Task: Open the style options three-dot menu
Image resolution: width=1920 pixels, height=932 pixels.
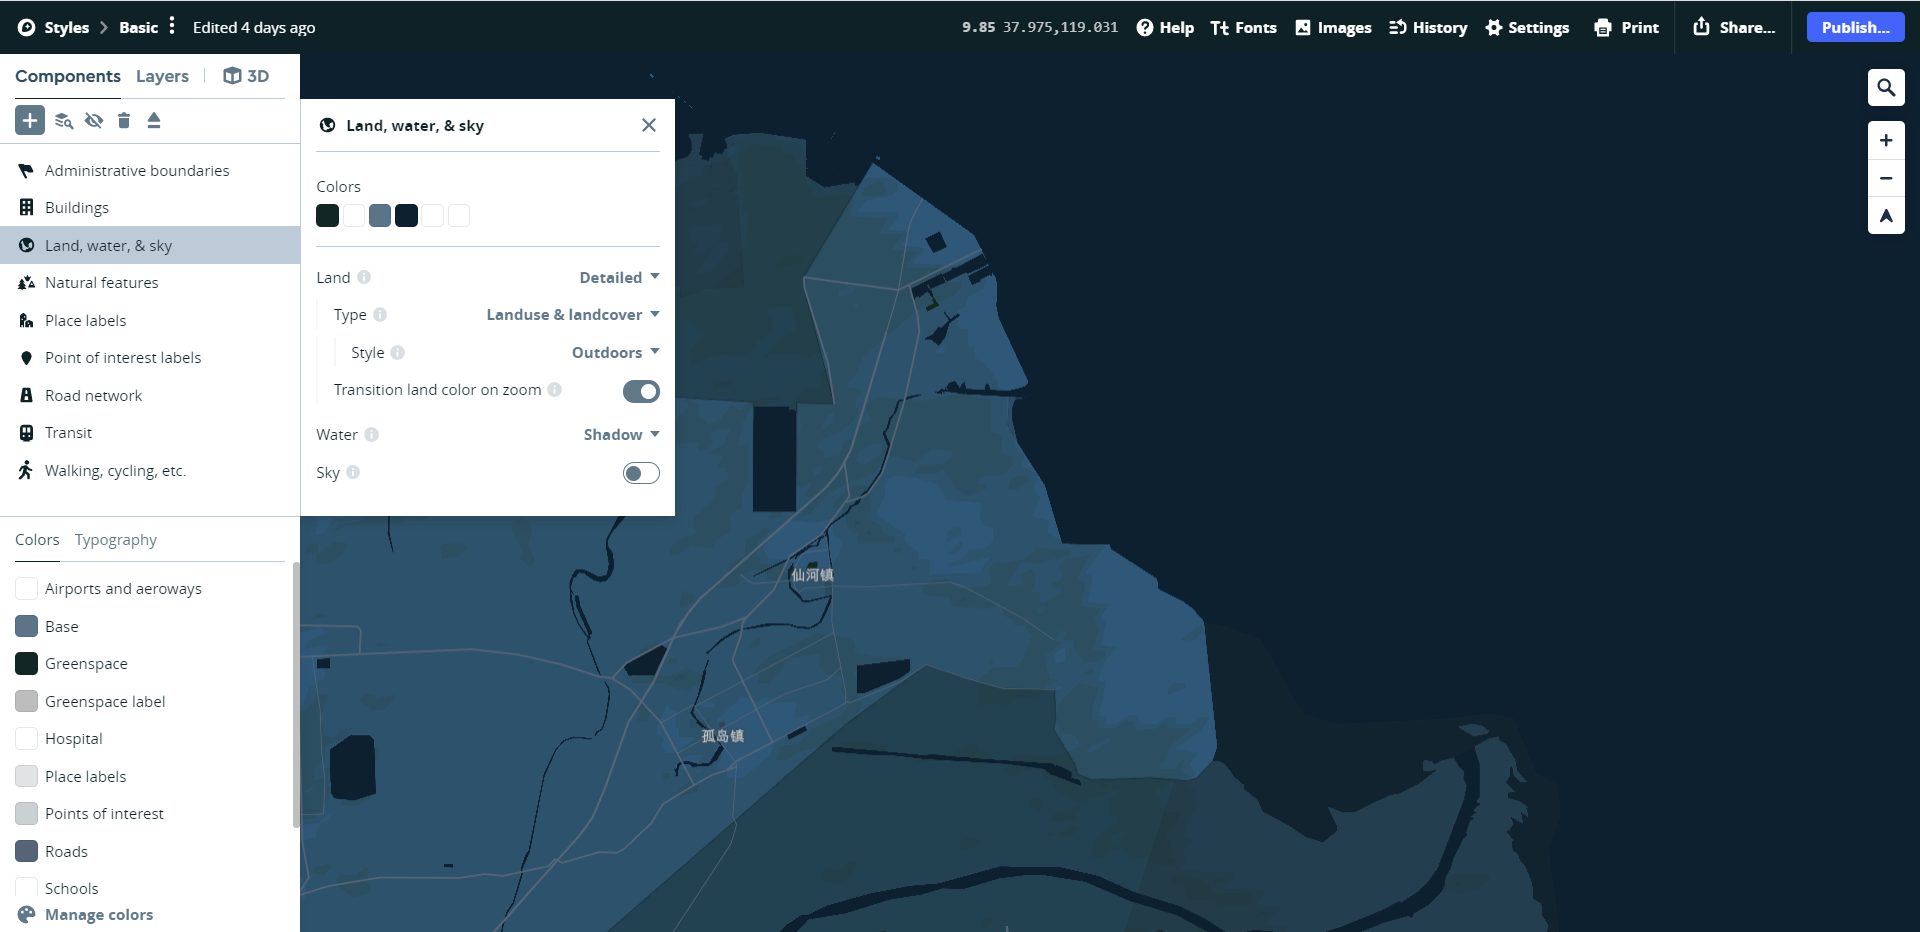Action: (x=172, y=26)
